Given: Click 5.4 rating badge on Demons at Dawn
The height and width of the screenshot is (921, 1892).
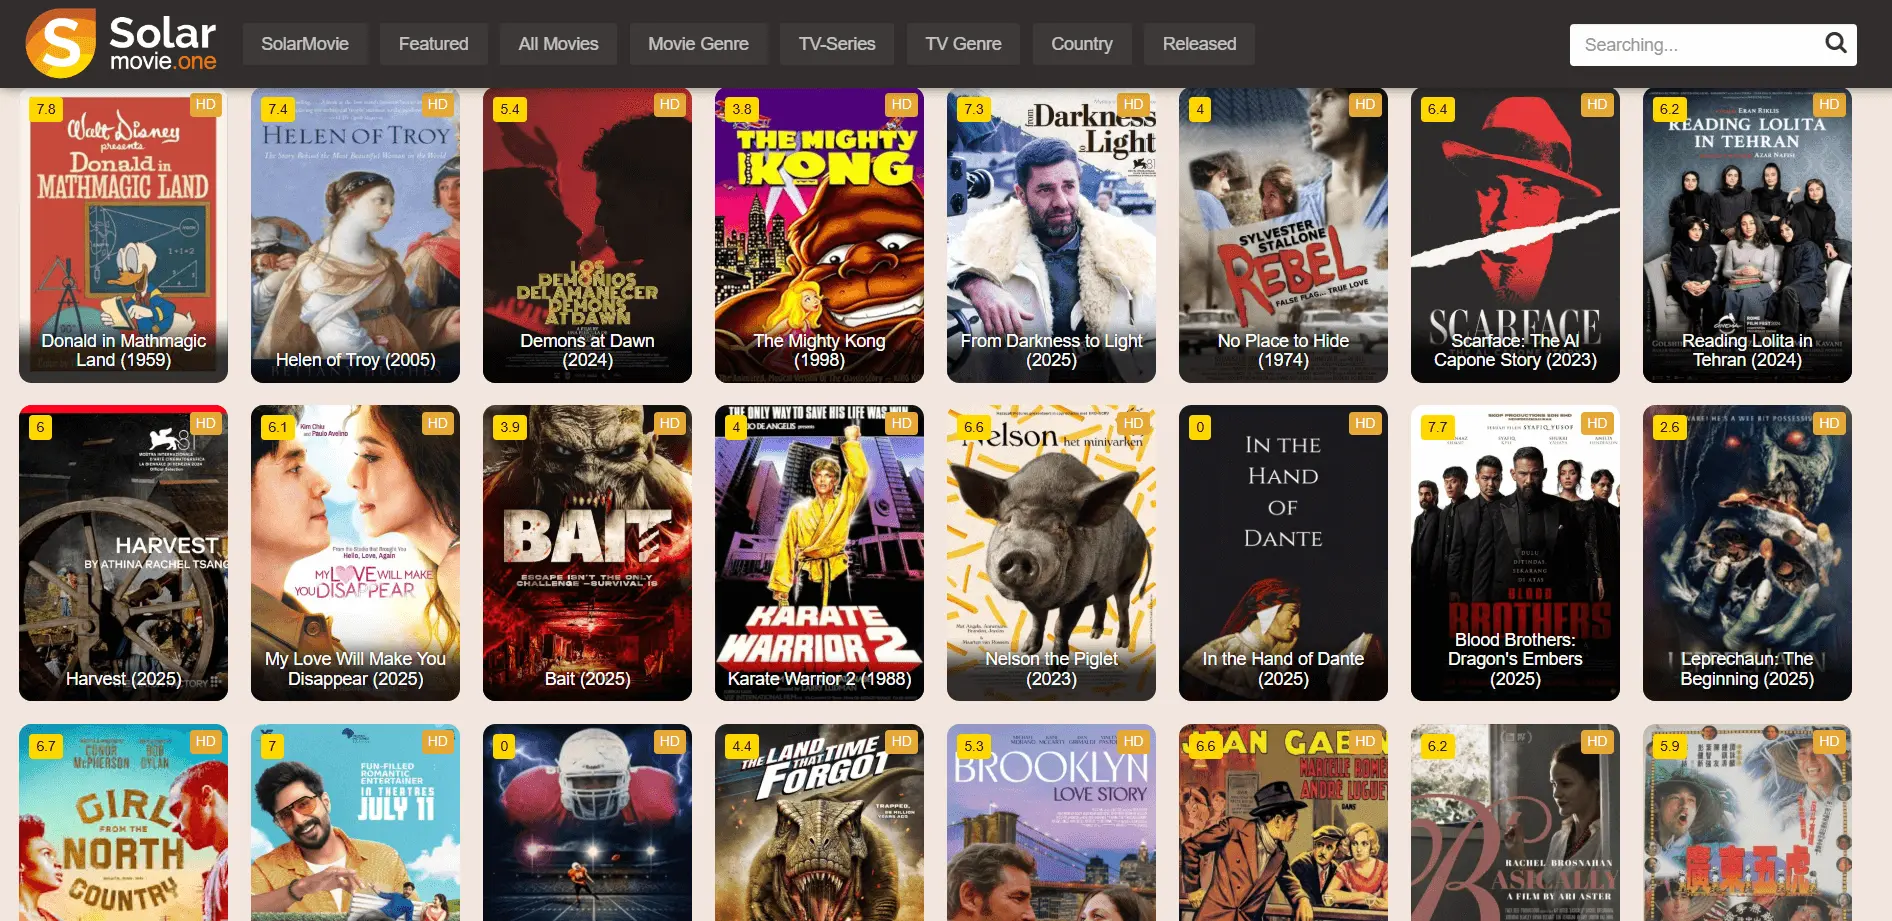Looking at the screenshot, I should tap(510, 109).
